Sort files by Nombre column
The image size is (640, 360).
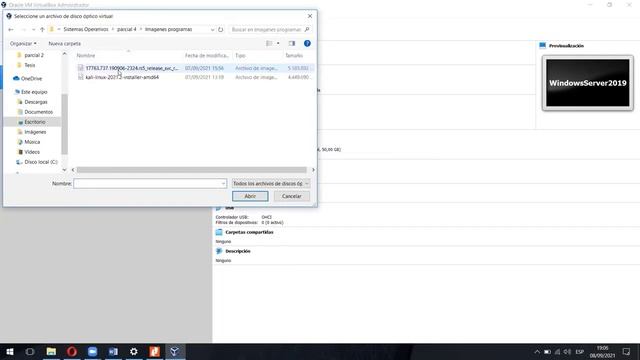click(86, 56)
